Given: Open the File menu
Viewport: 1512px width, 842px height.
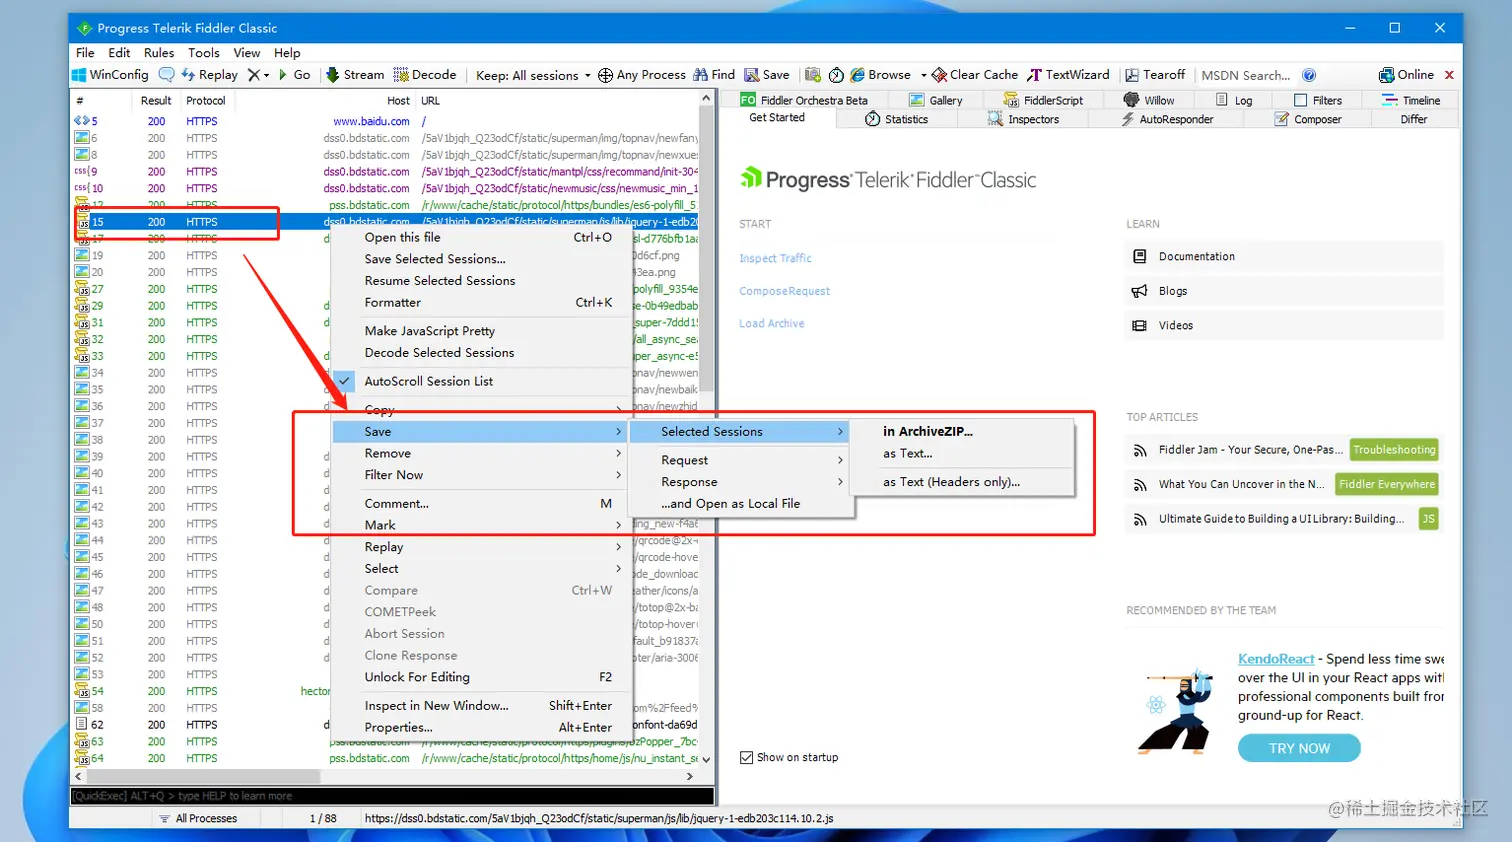Looking at the screenshot, I should coord(85,53).
